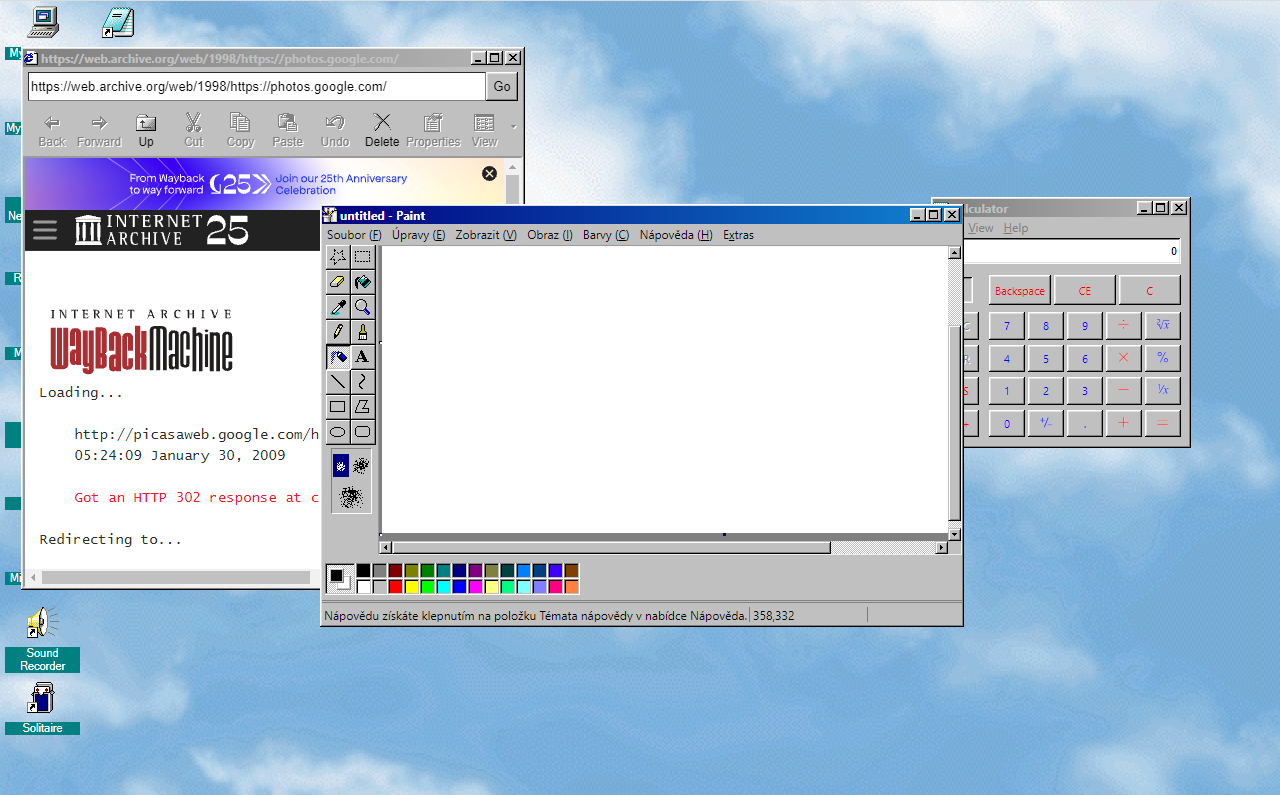Select the Rectangle shape tool
The image size is (1280, 795).
338,407
